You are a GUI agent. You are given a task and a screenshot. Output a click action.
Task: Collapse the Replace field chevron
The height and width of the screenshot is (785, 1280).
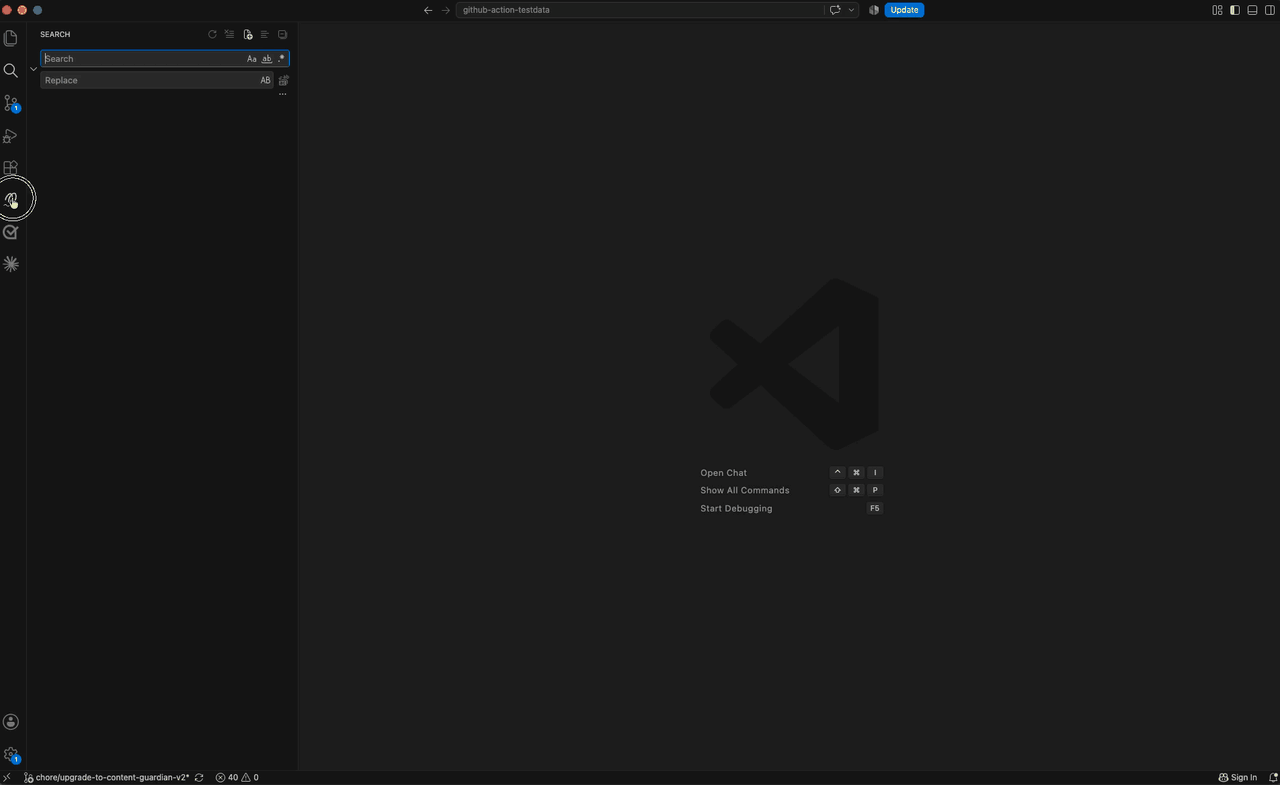pyautogui.click(x=34, y=69)
